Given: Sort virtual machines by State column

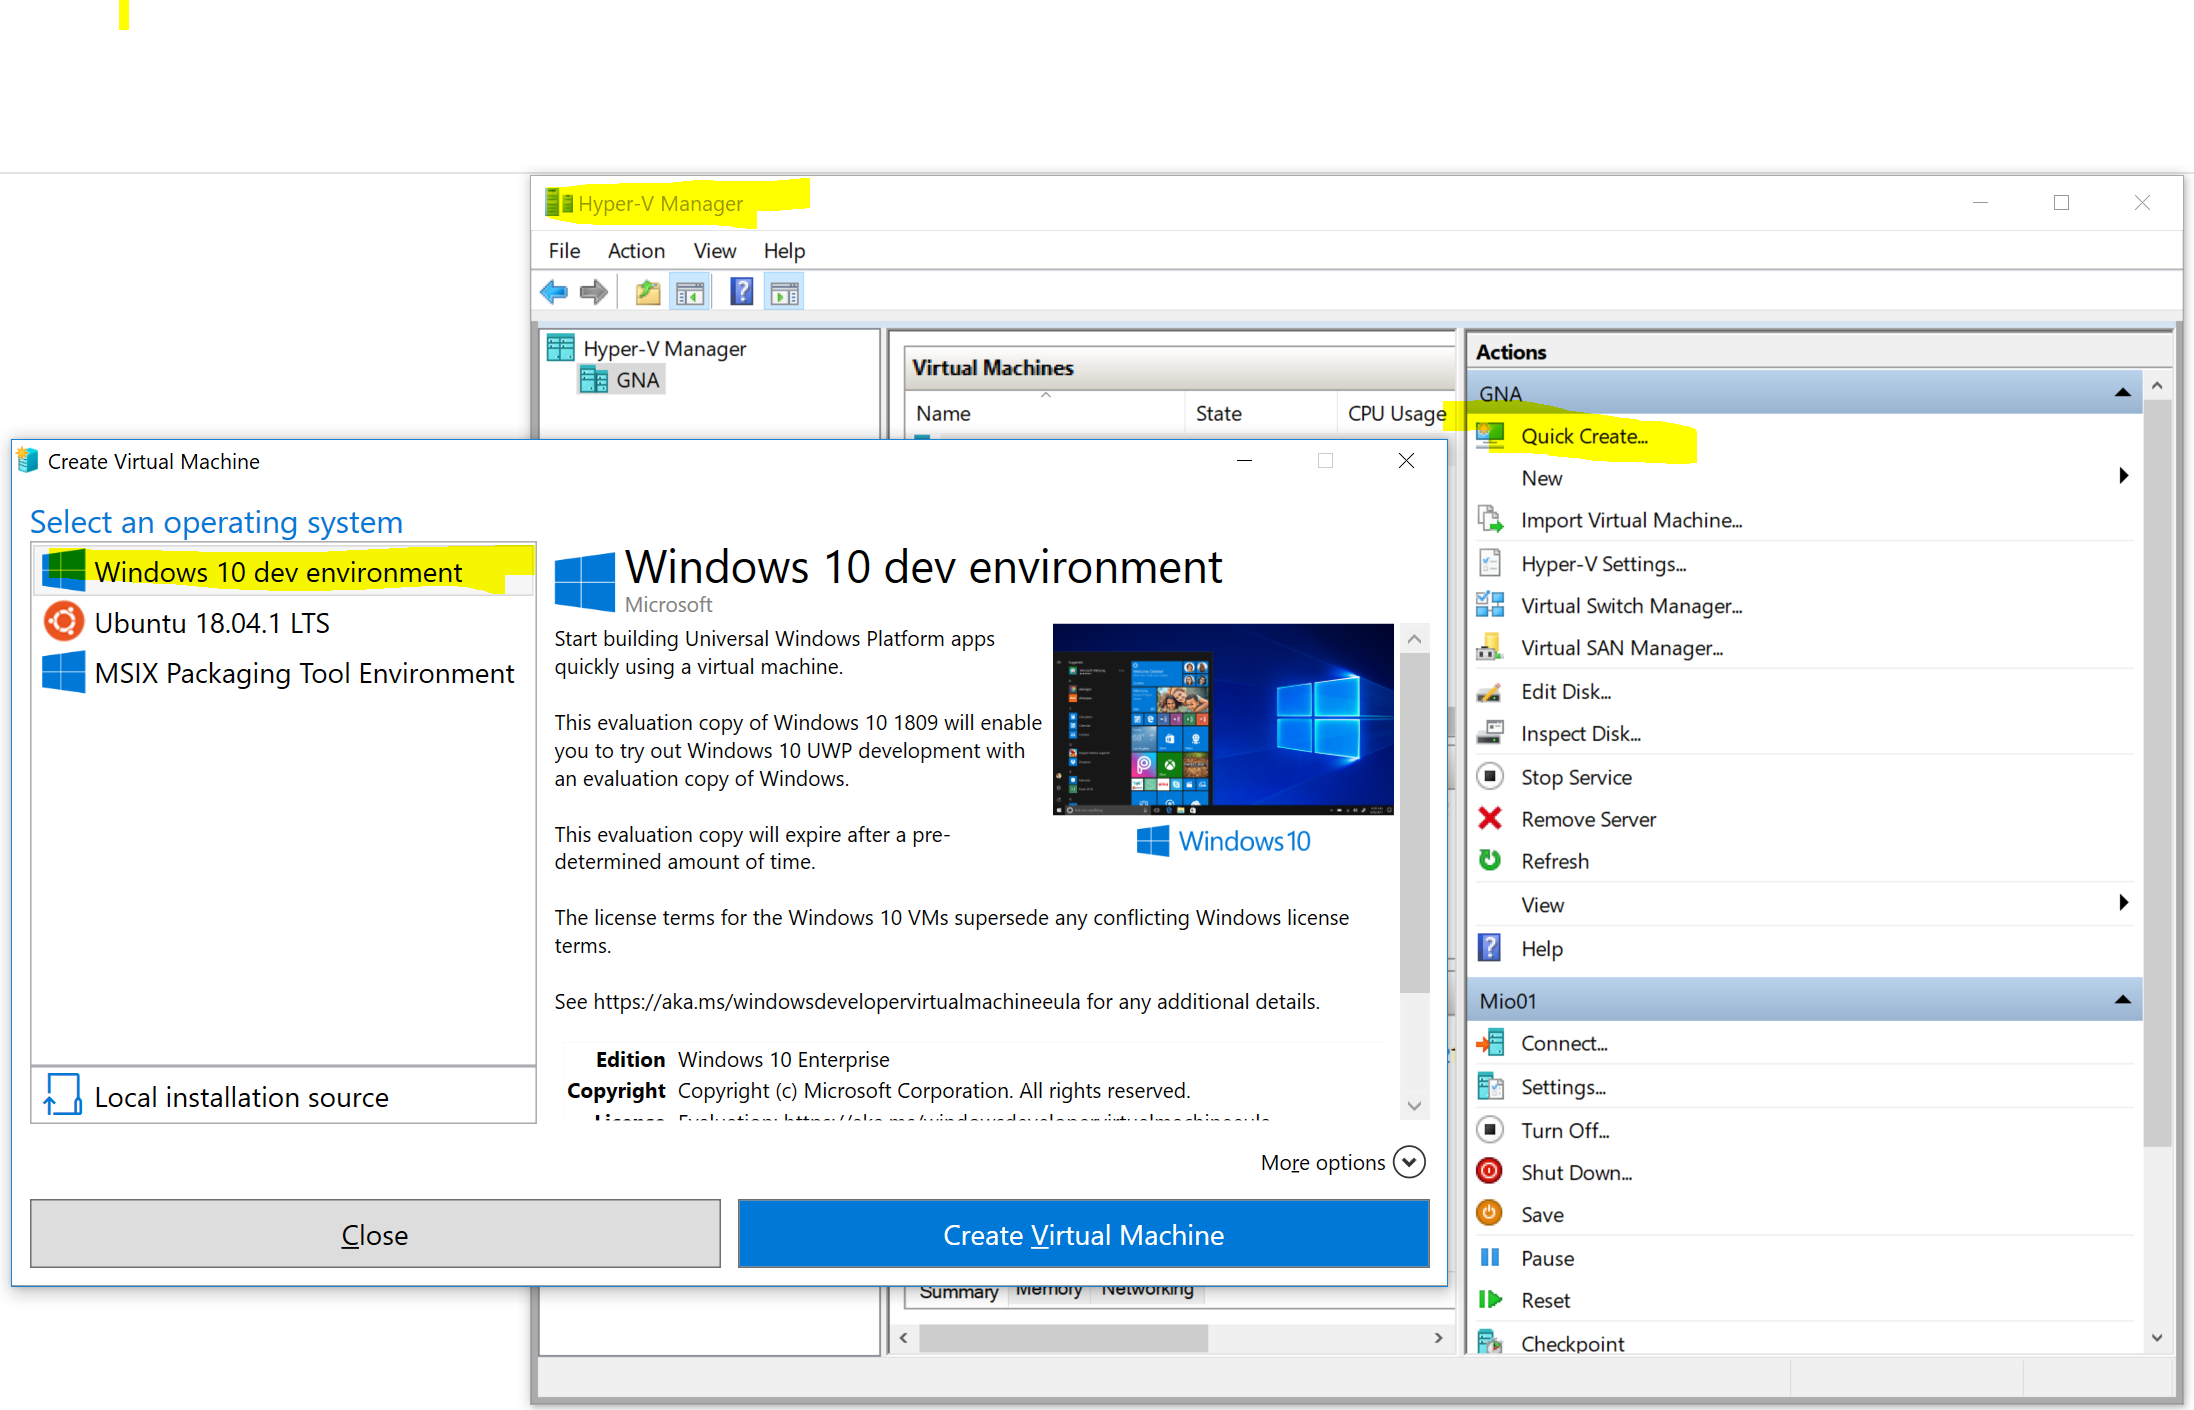Looking at the screenshot, I should click(x=1260, y=413).
